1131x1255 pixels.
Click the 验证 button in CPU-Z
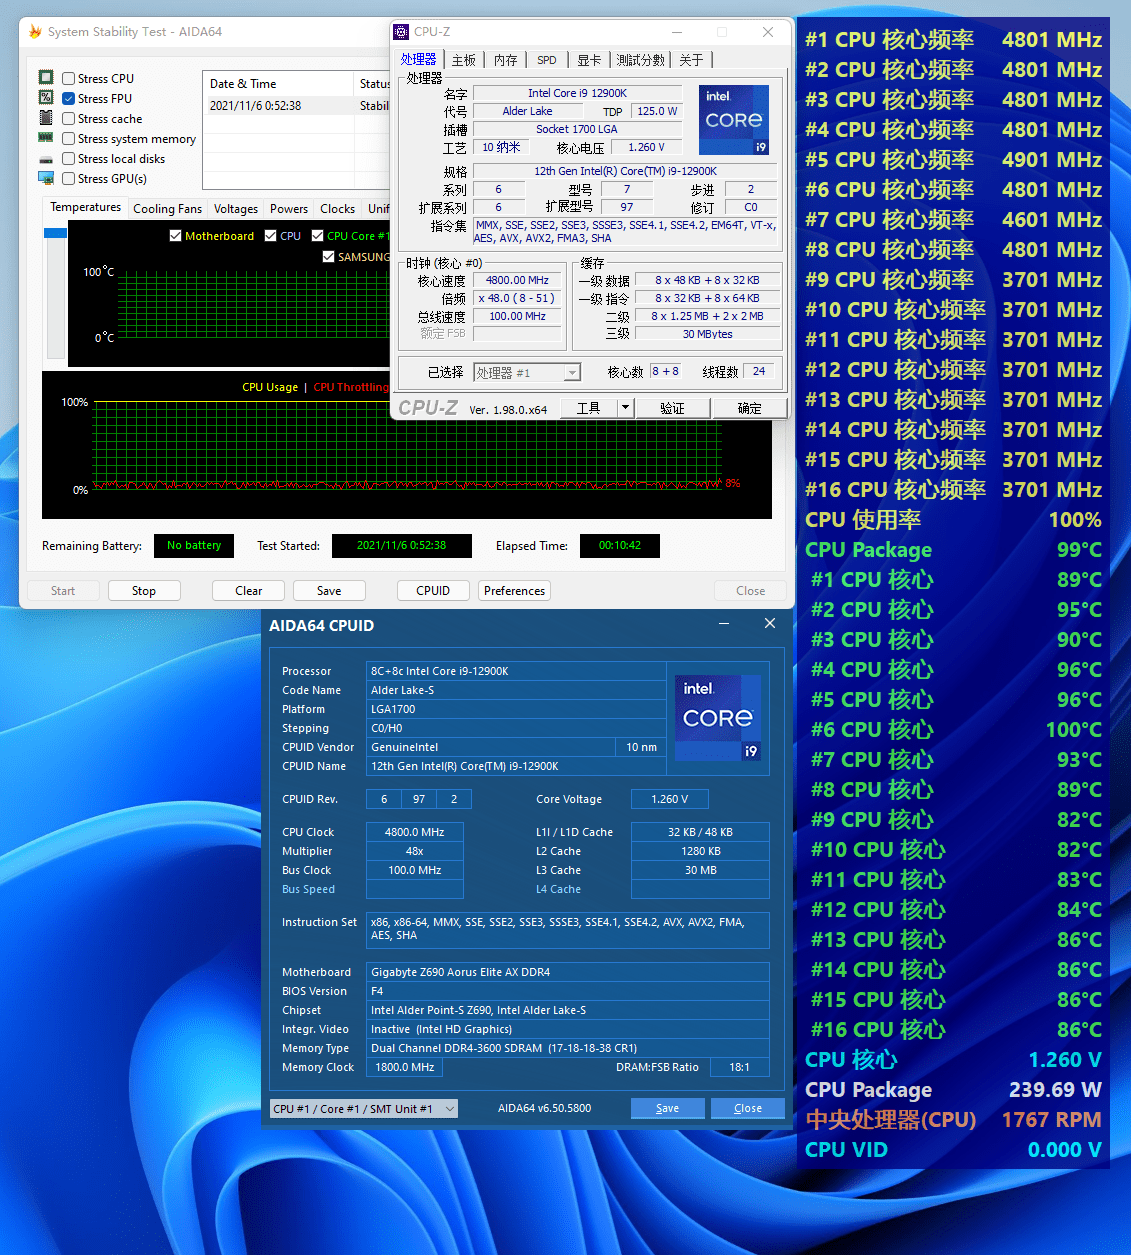tap(673, 407)
